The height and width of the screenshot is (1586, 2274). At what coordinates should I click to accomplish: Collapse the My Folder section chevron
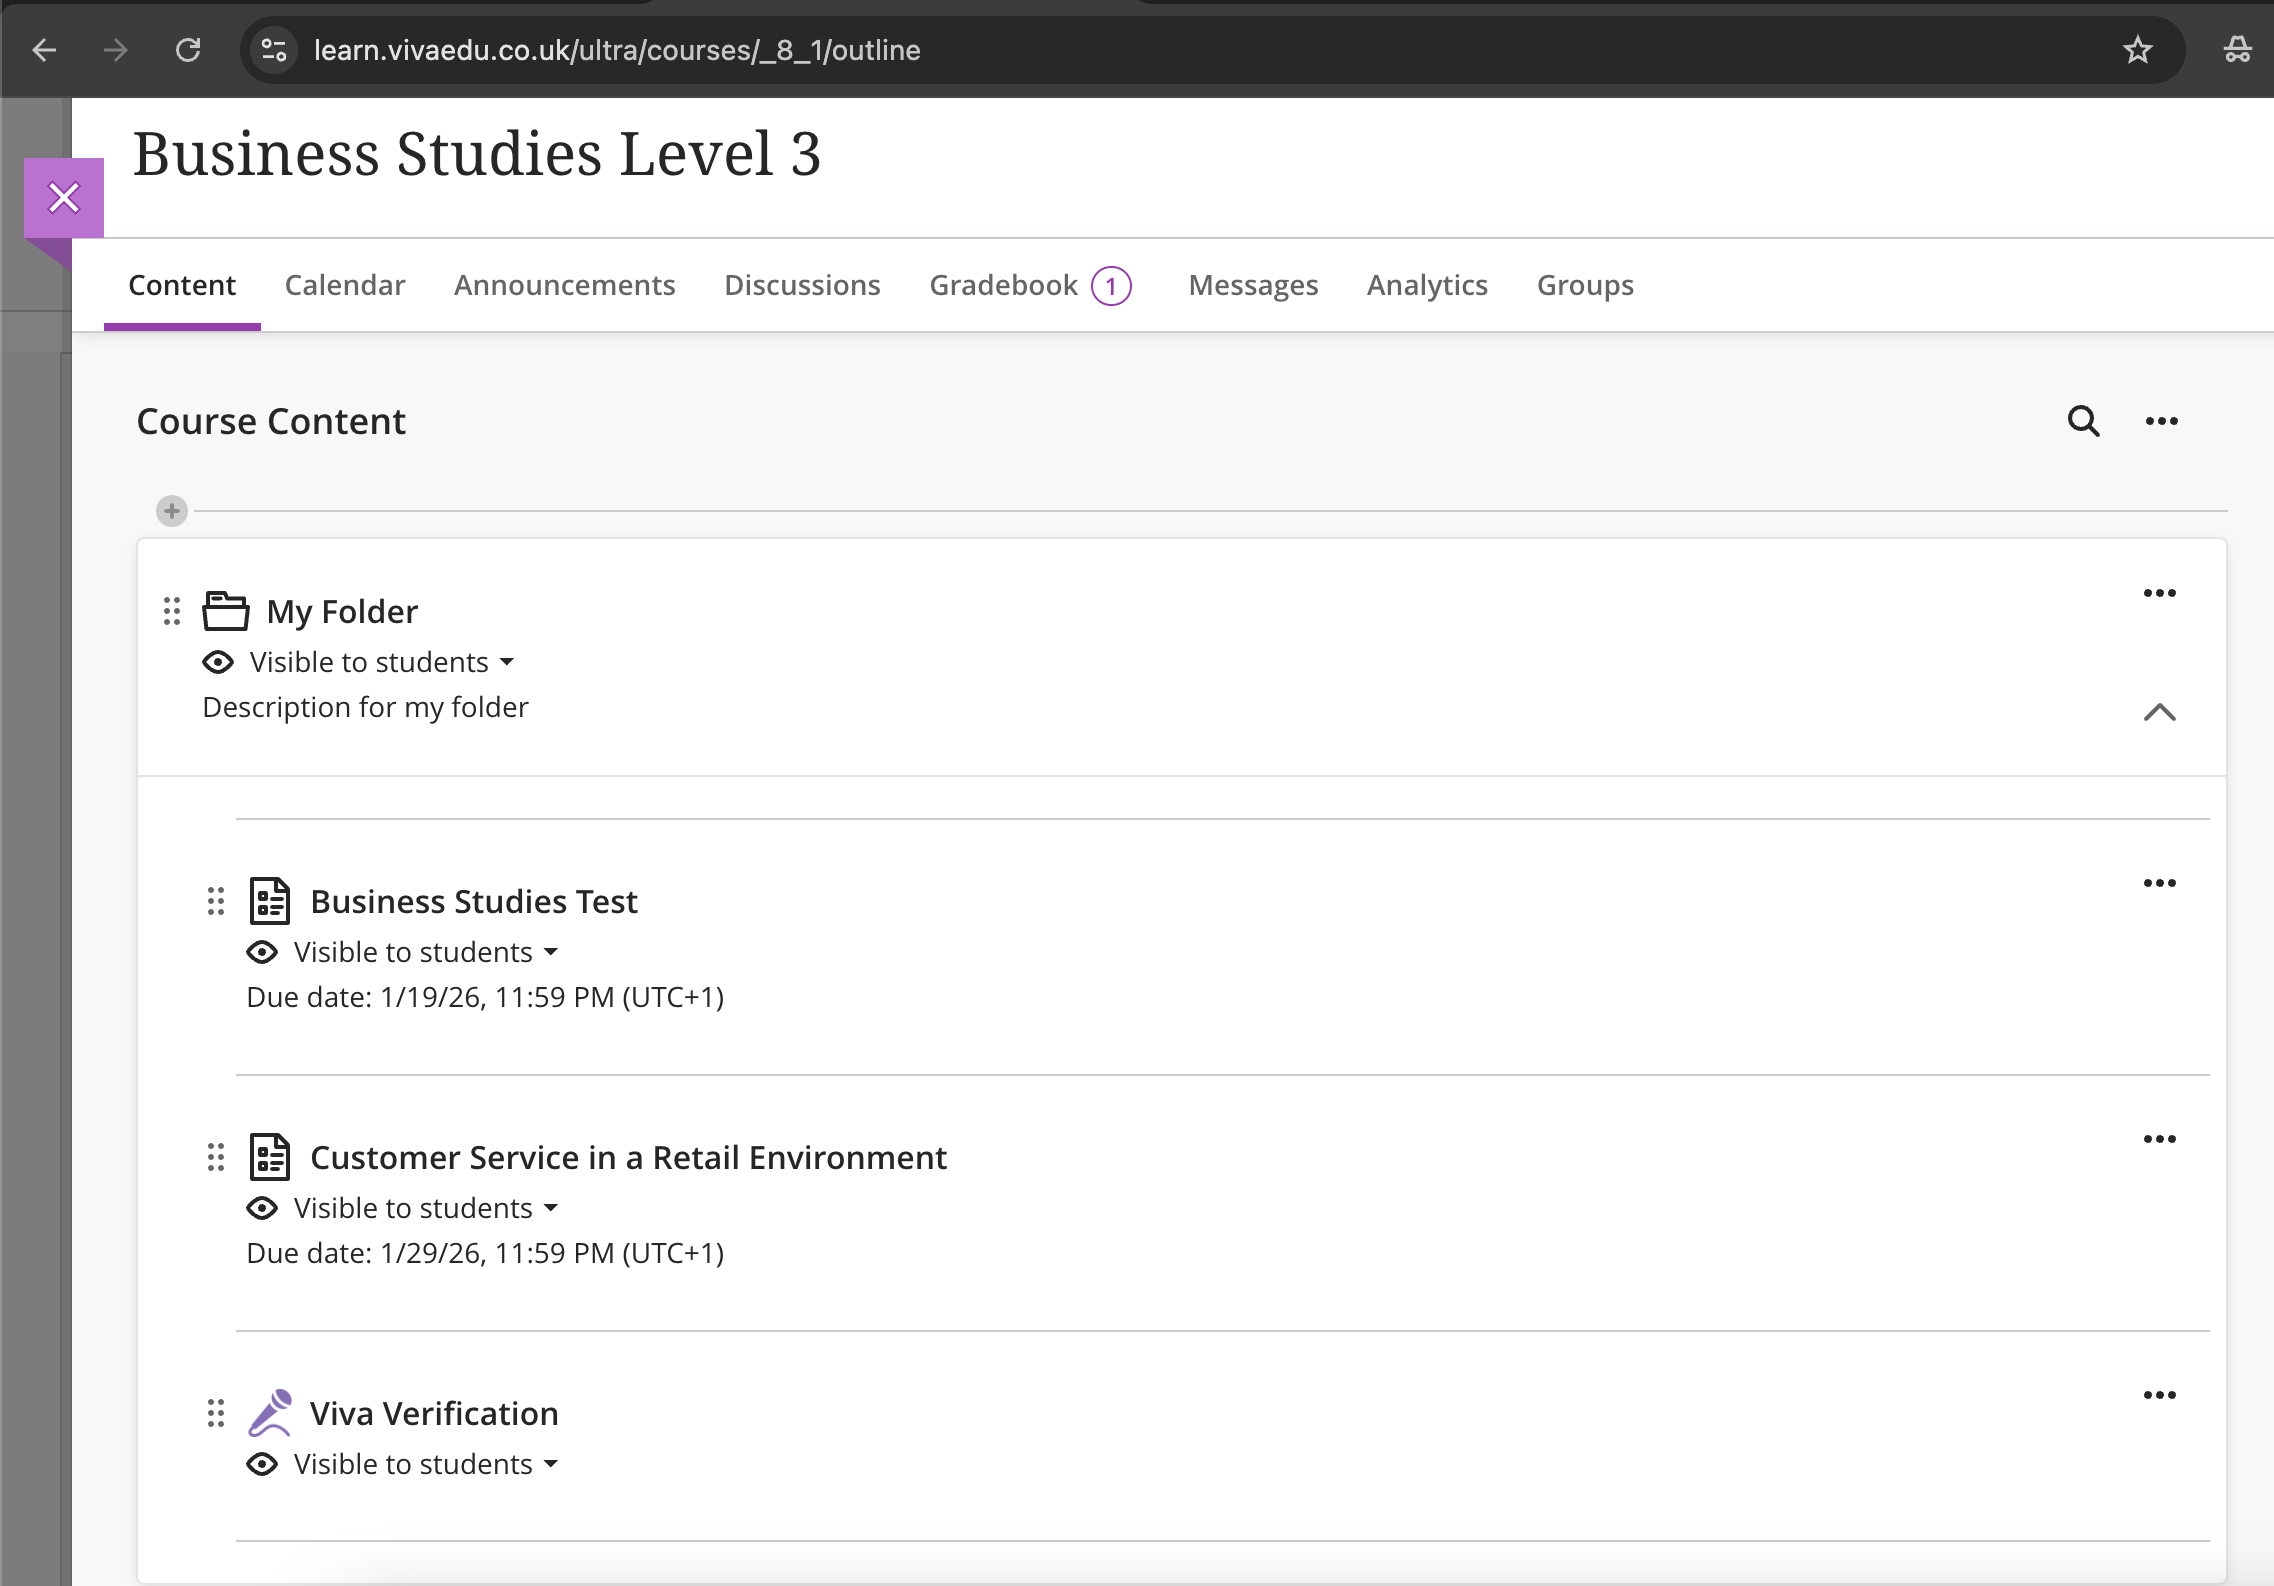pyautogui.click(x=2158, y=713)
